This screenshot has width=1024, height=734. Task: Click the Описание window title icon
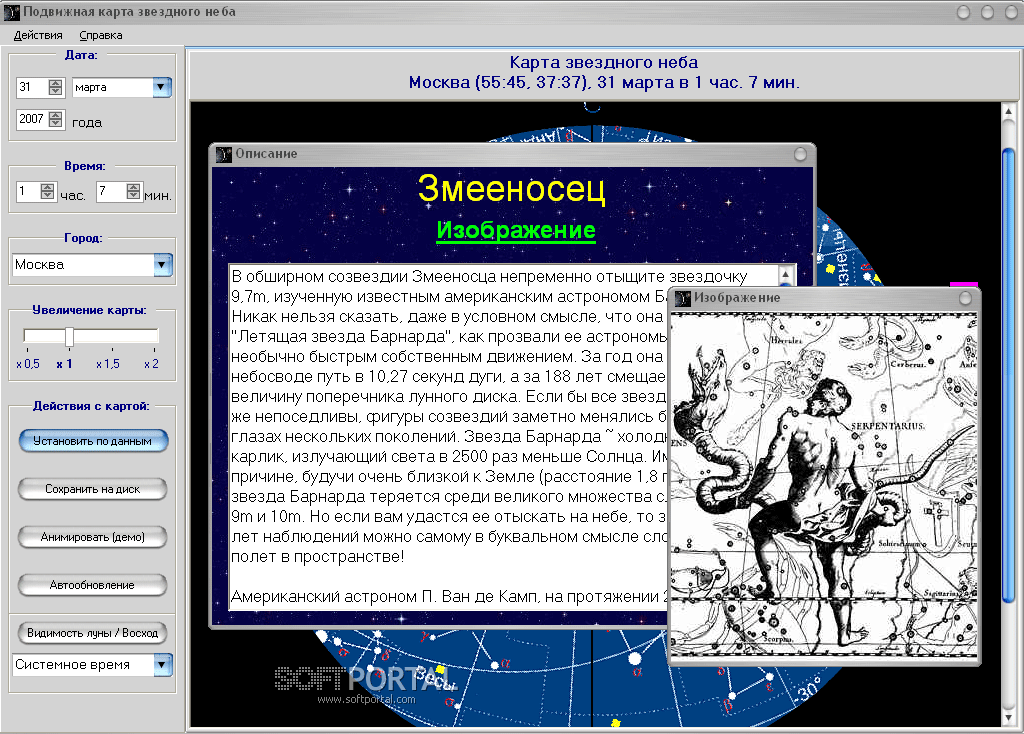(x=224, y=154)
